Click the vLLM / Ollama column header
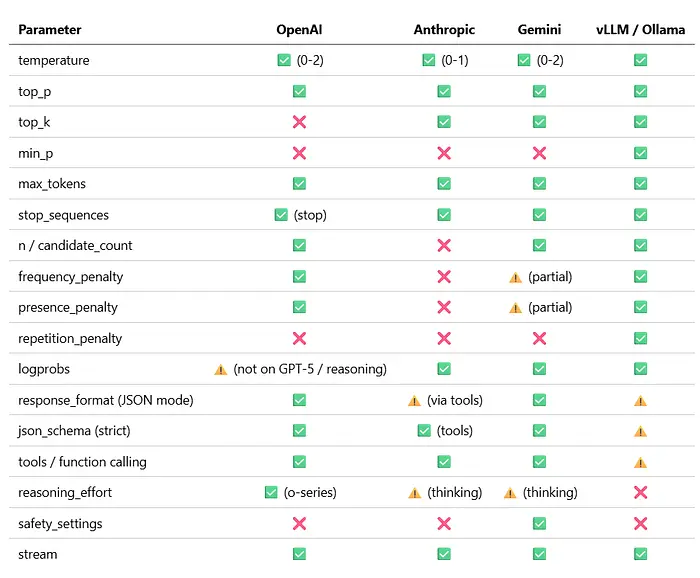The height and width of the screenshot is (578, 700). (x=641, y=29)
